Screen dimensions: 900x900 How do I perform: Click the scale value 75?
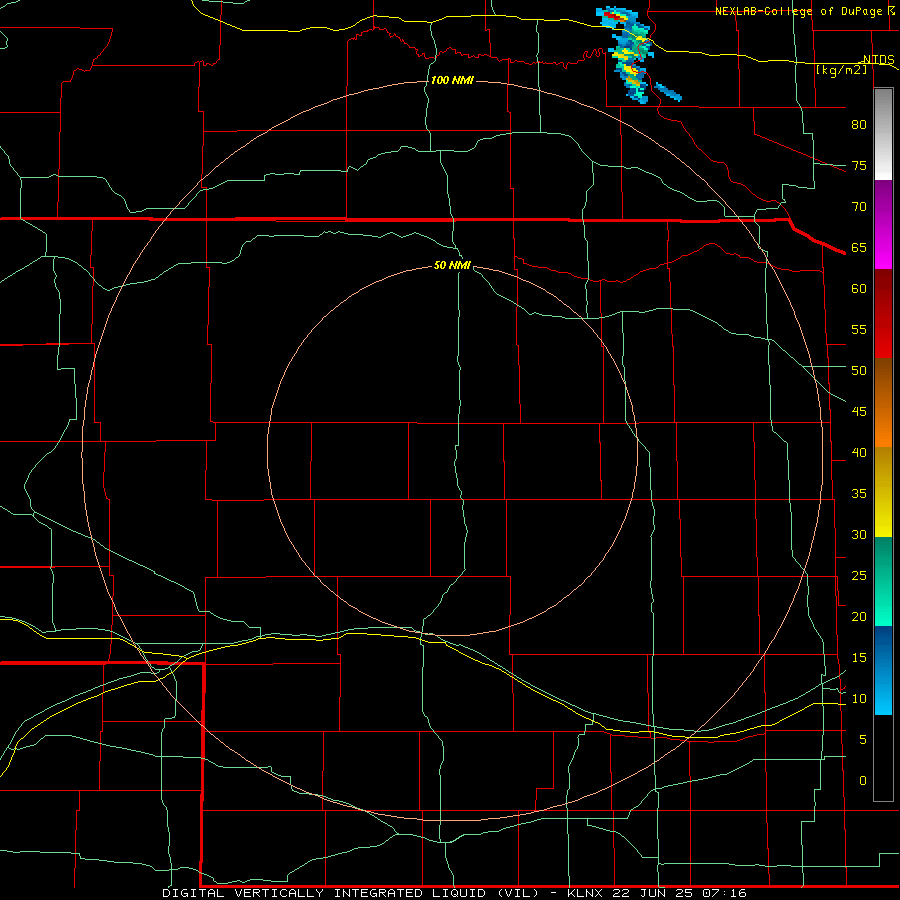(859, 165)
